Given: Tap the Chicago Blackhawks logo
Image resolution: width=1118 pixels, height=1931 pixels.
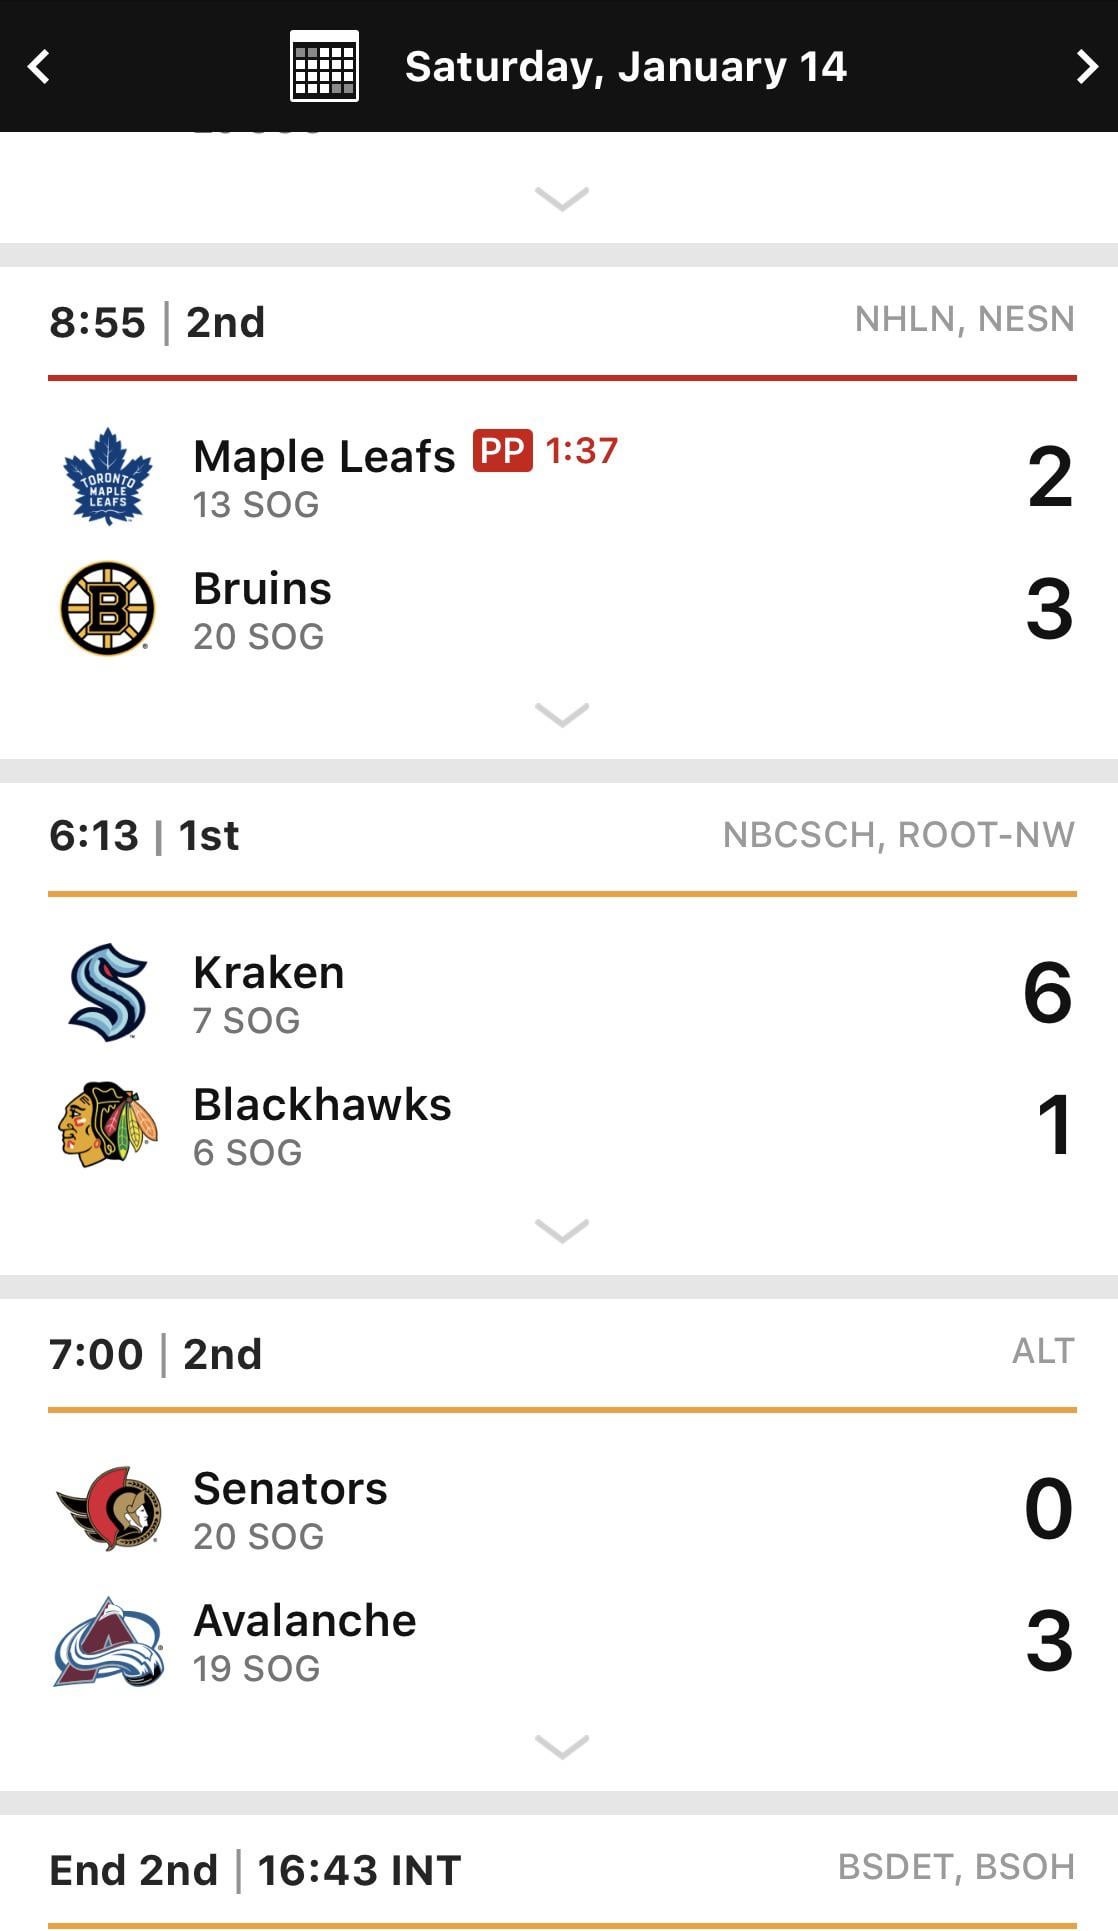Looking at the screenshot, I should [x=107, y=1124].
